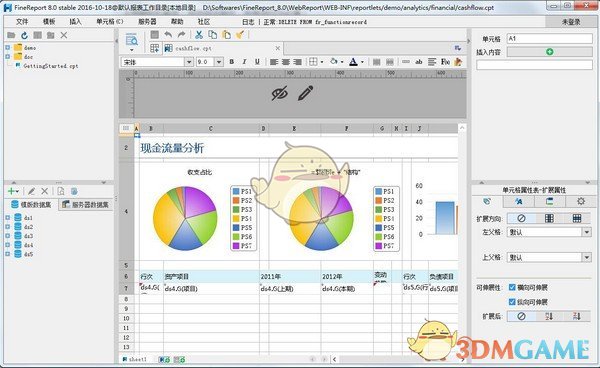Open the 插入 menu
This screenshot has height=368, width=600.
click(x=75, y=22)
